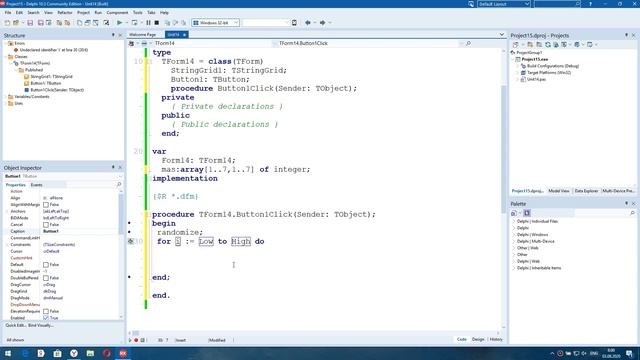Viewport: 640px width, 360px height.
Task: Click the highlighted purple icon in the Palette toolbar
Action: coord(527,213)
